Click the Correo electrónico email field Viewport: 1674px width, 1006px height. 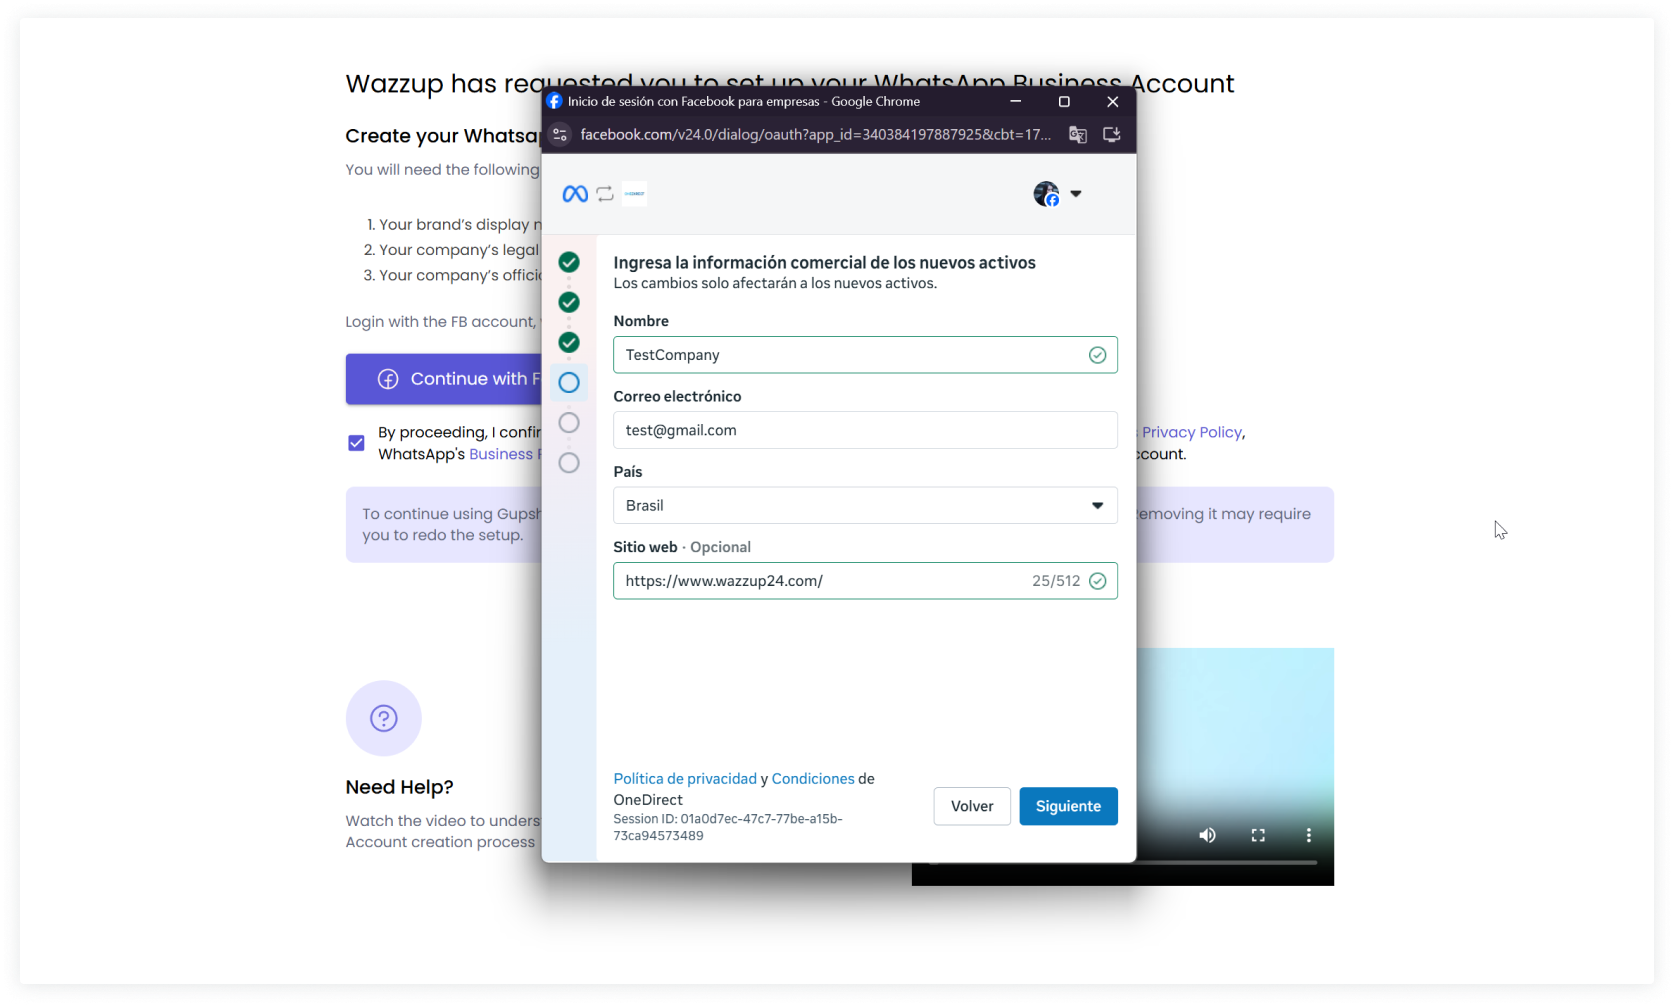pos(865,430)
